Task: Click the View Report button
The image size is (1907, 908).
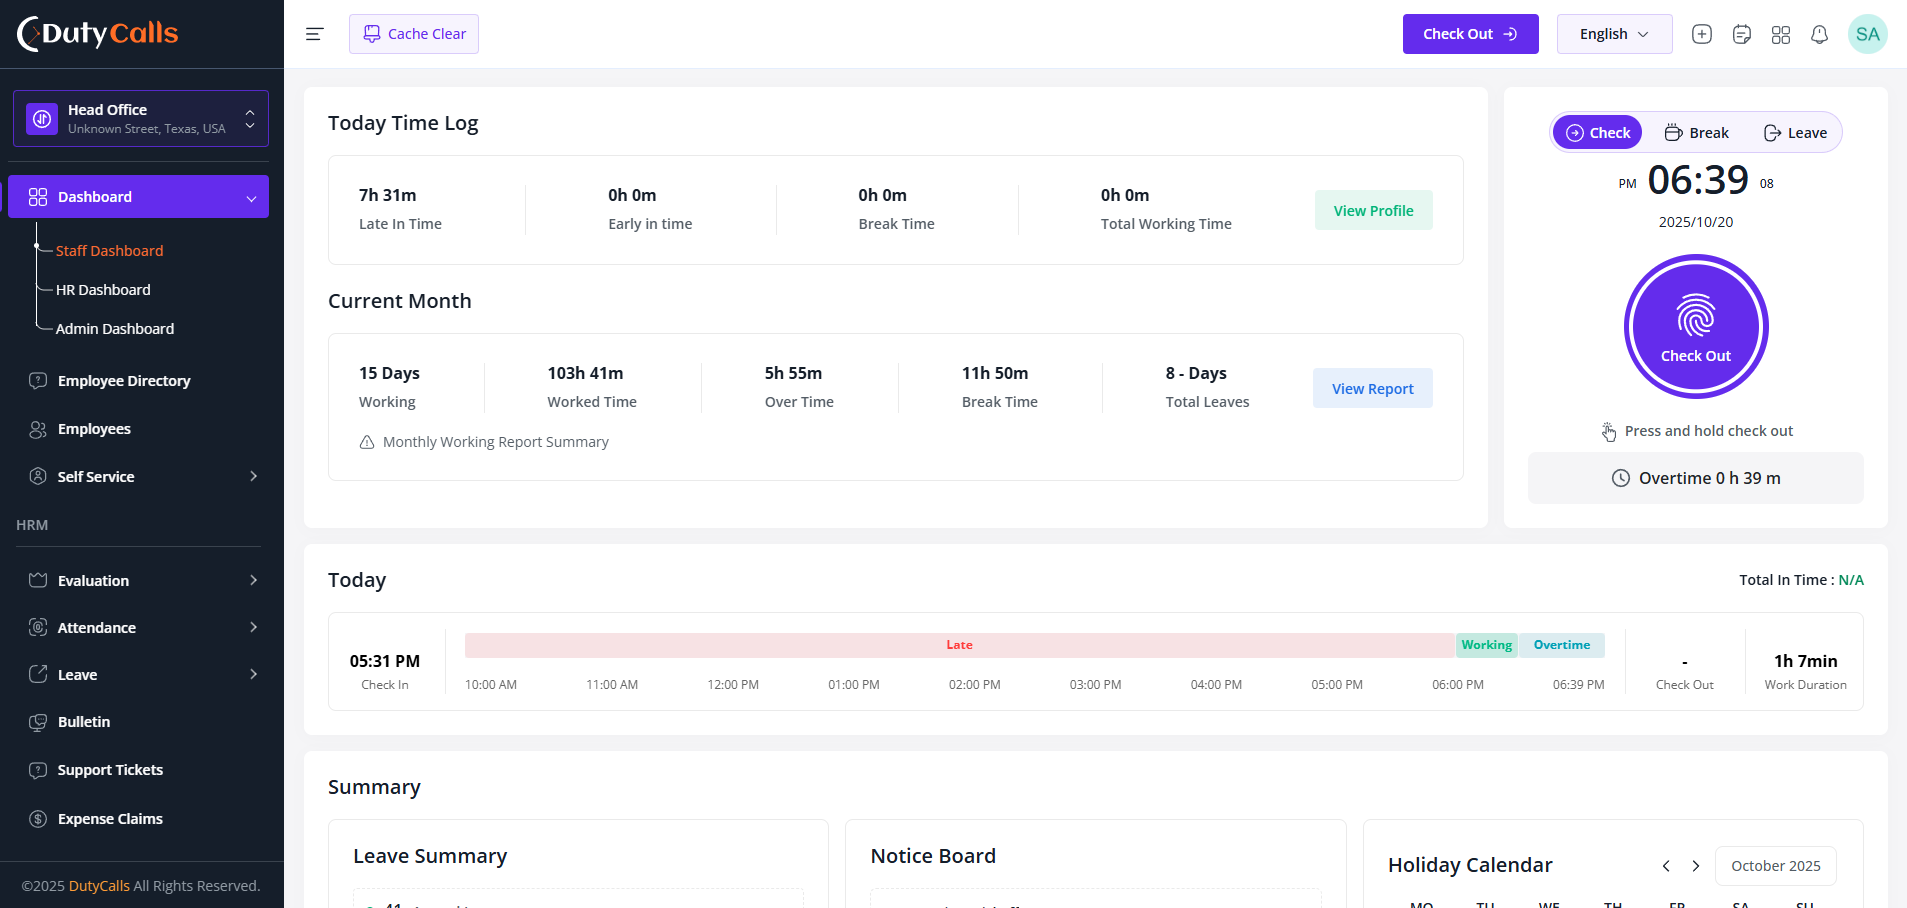Action: coord(1372,388)
